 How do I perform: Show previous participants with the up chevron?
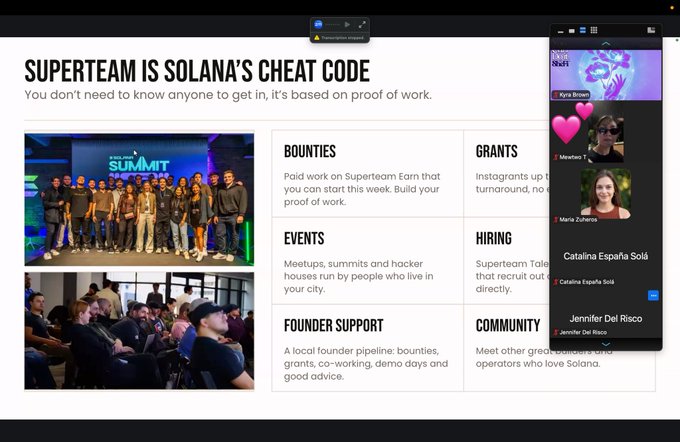(x=606, y=44)
